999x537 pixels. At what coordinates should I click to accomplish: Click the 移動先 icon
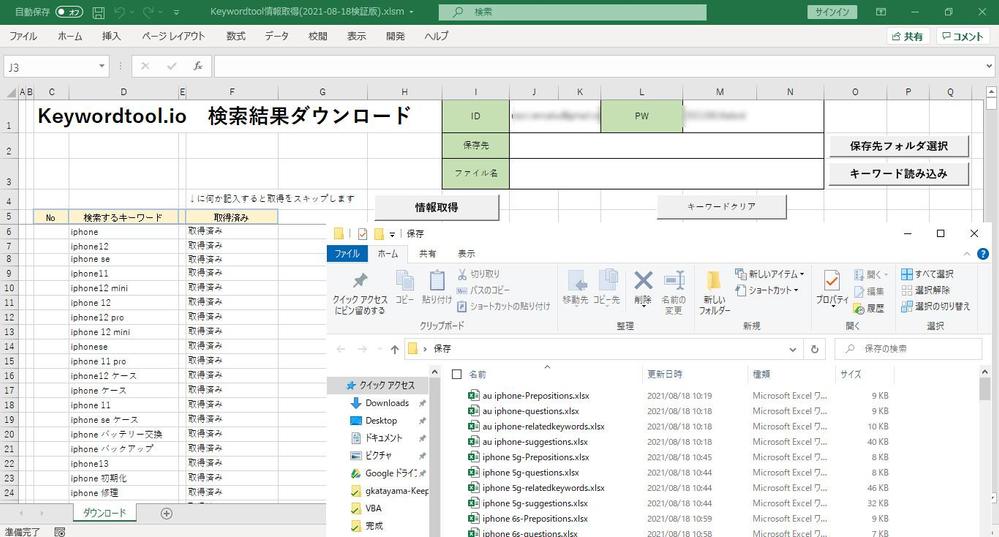pyautogui.click(x=577, y=281)
